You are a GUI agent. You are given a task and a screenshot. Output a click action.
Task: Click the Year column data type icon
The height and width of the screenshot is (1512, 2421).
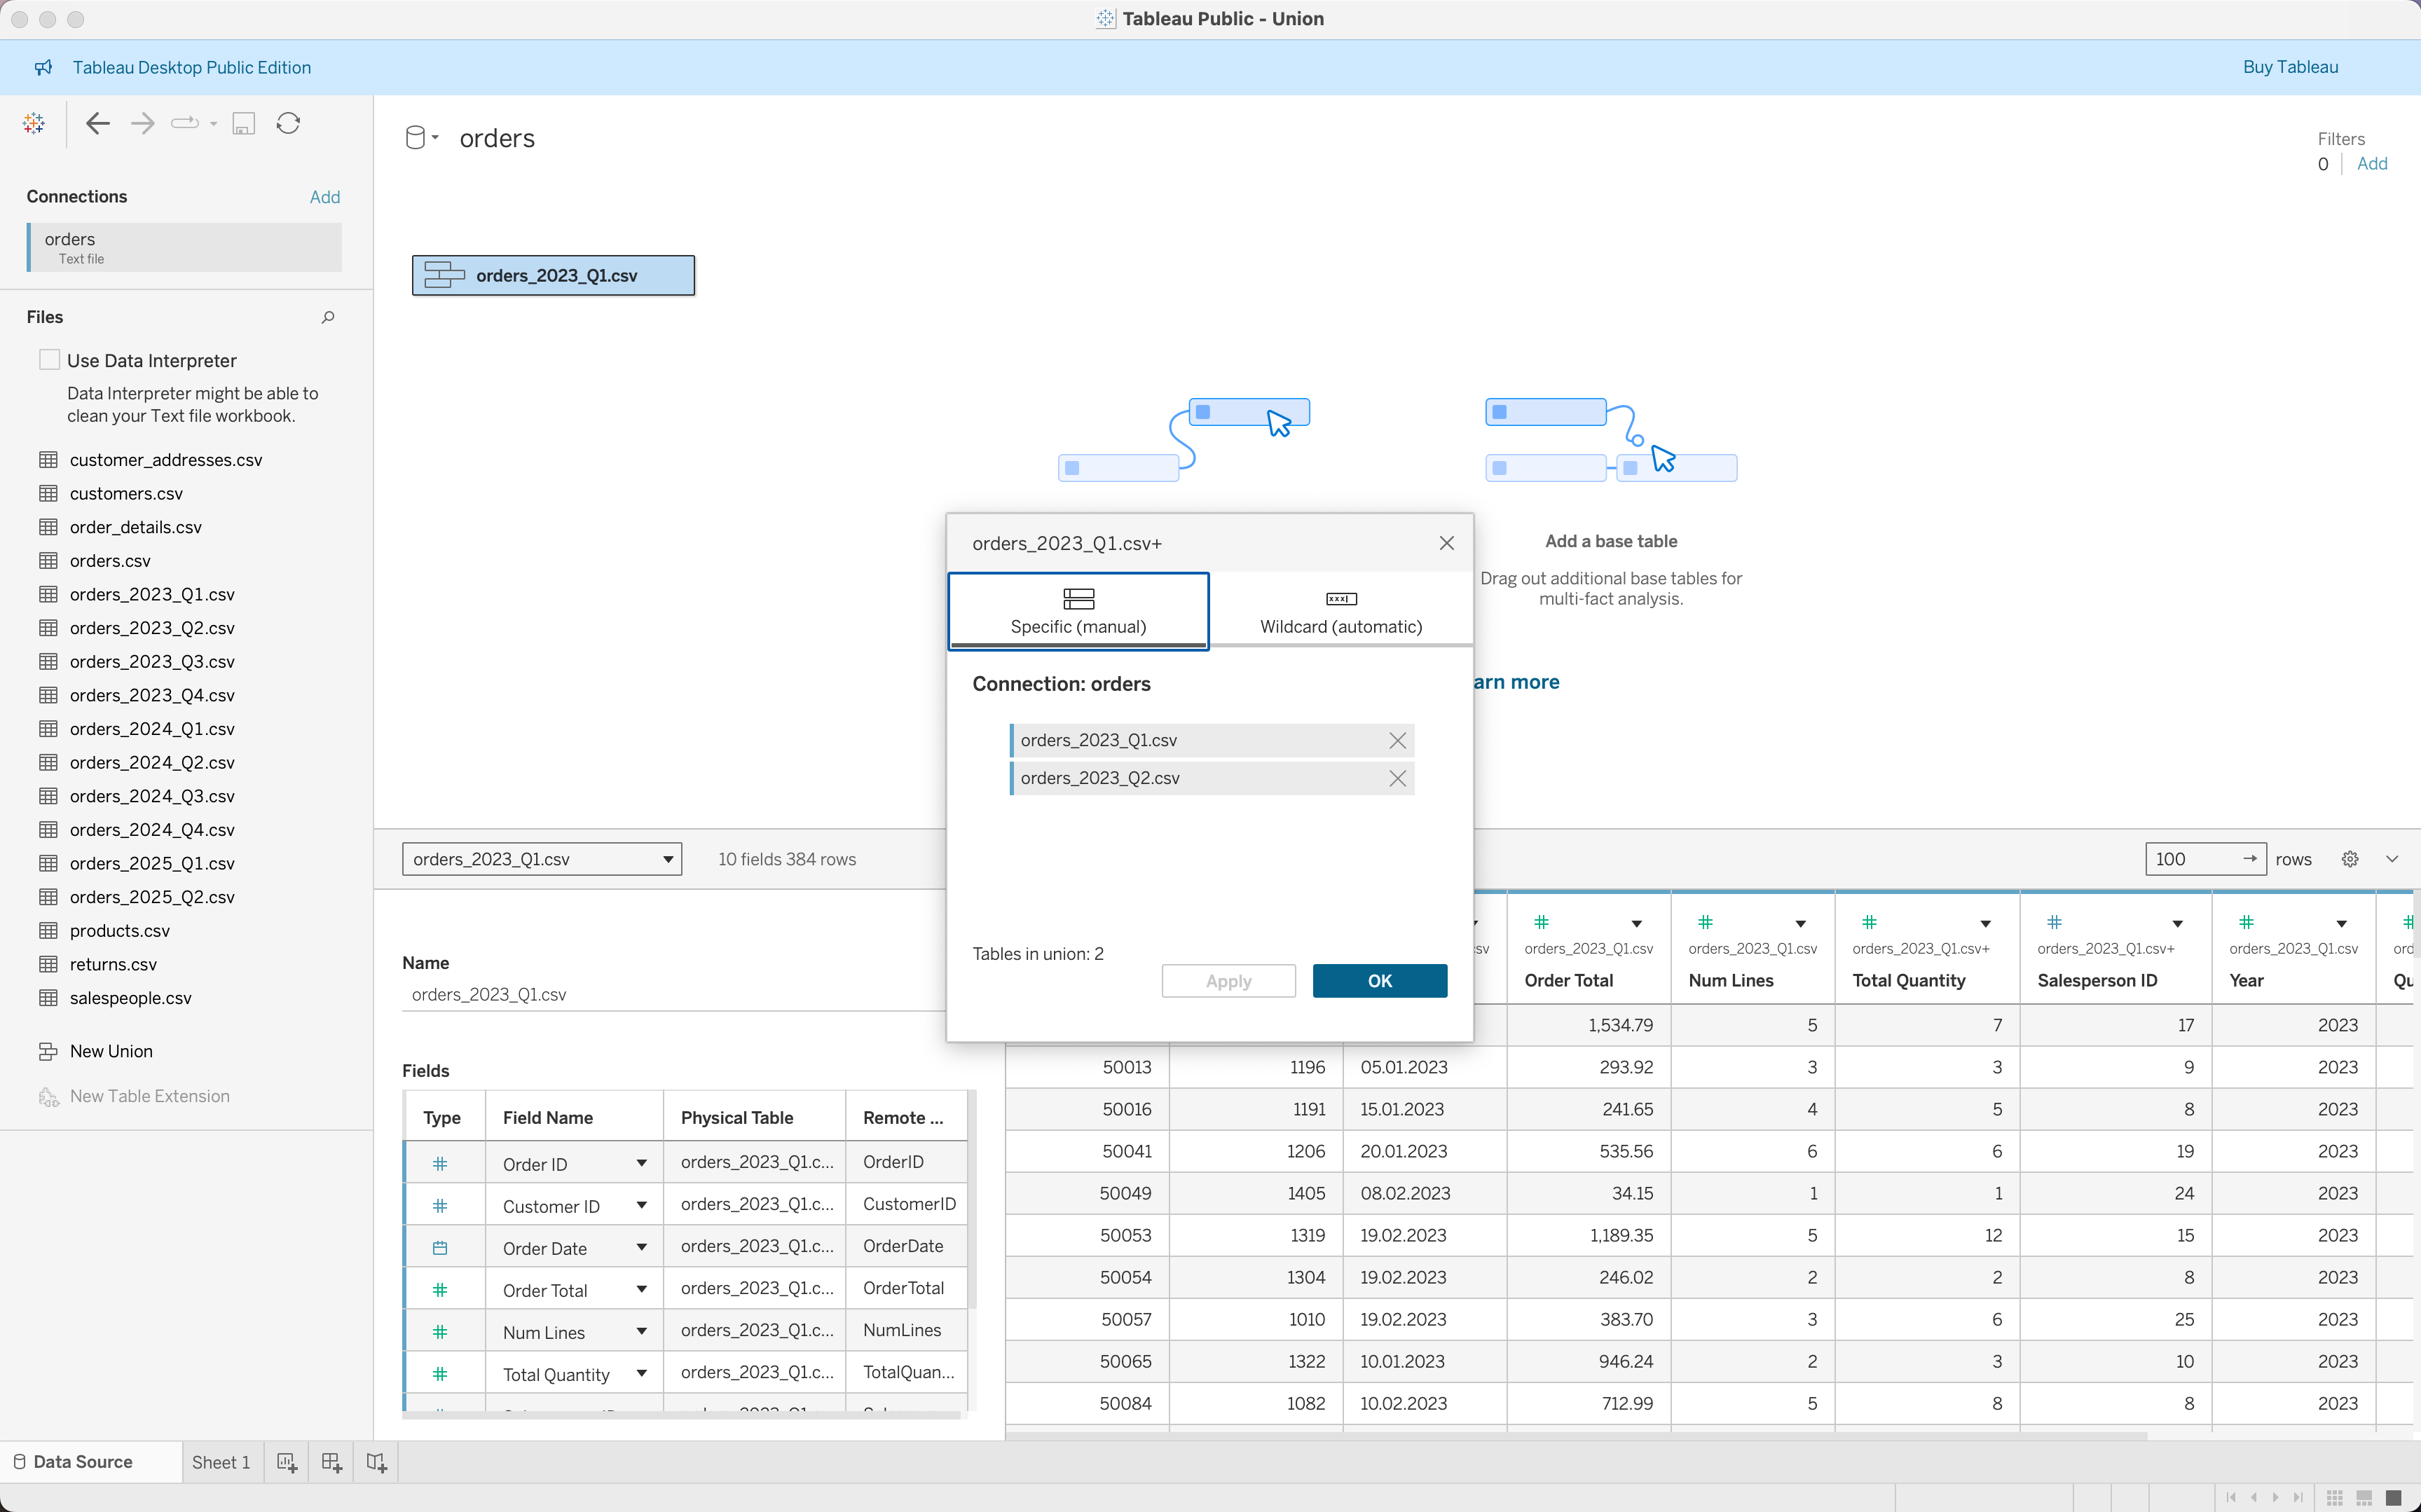(x=2246, y=922)
